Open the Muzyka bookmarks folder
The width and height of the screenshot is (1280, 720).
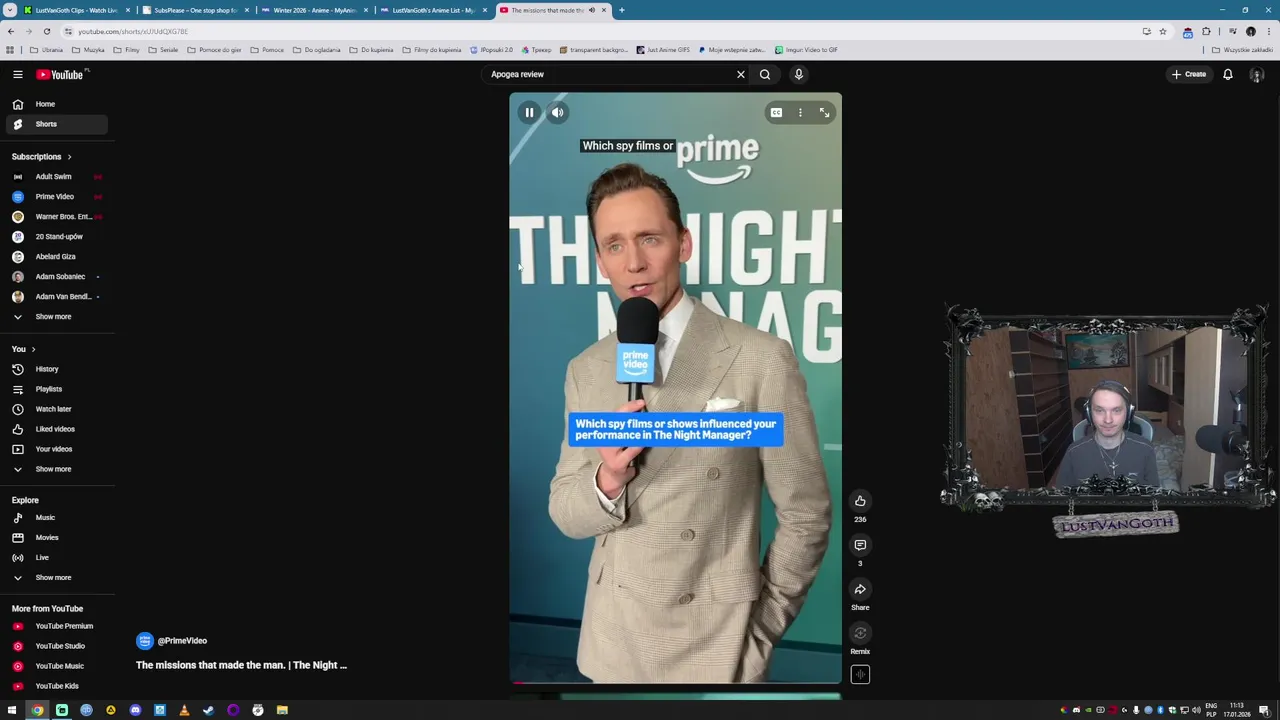pos(89,50)
